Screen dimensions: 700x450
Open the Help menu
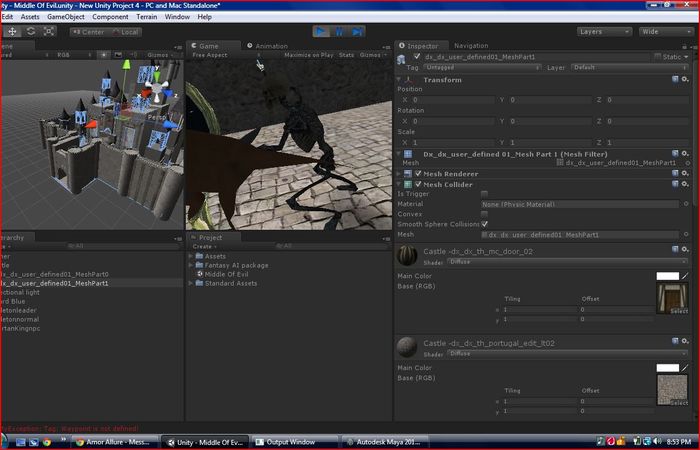(204, 17)
